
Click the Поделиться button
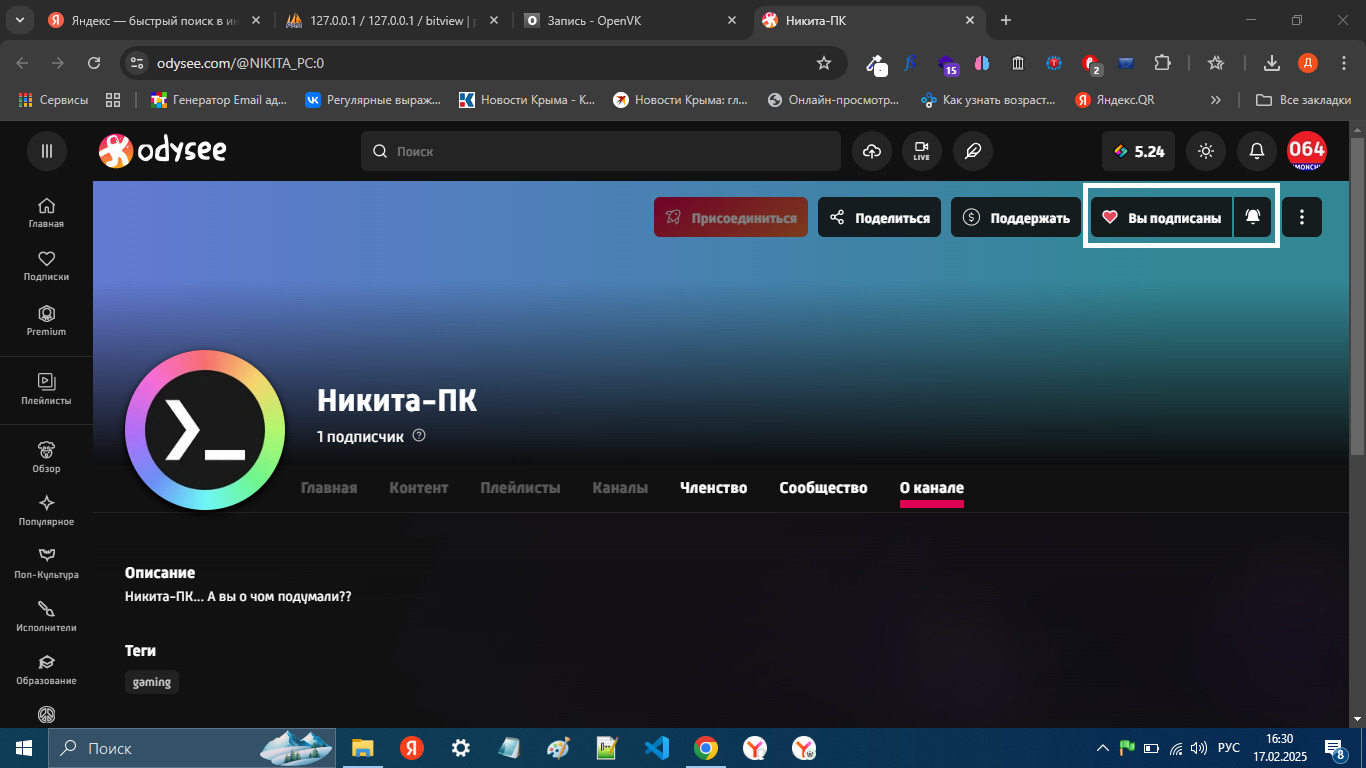(x=879, y=217)
